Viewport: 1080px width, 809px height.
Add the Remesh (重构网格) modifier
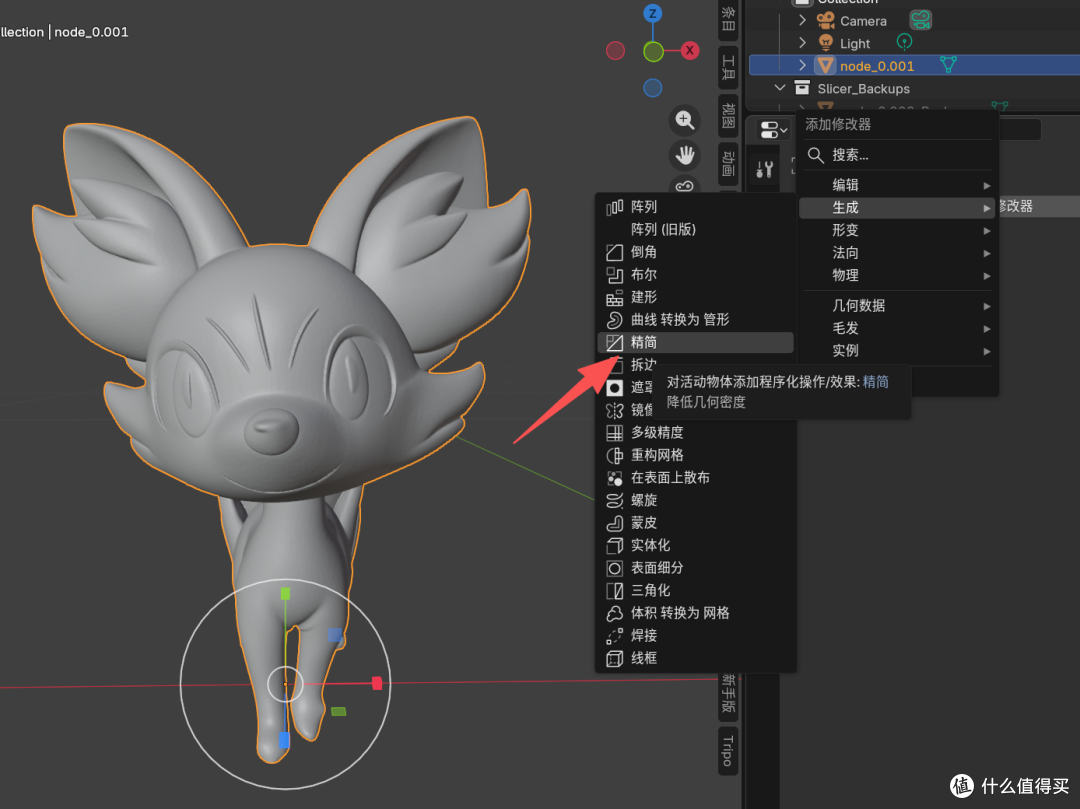696,455
